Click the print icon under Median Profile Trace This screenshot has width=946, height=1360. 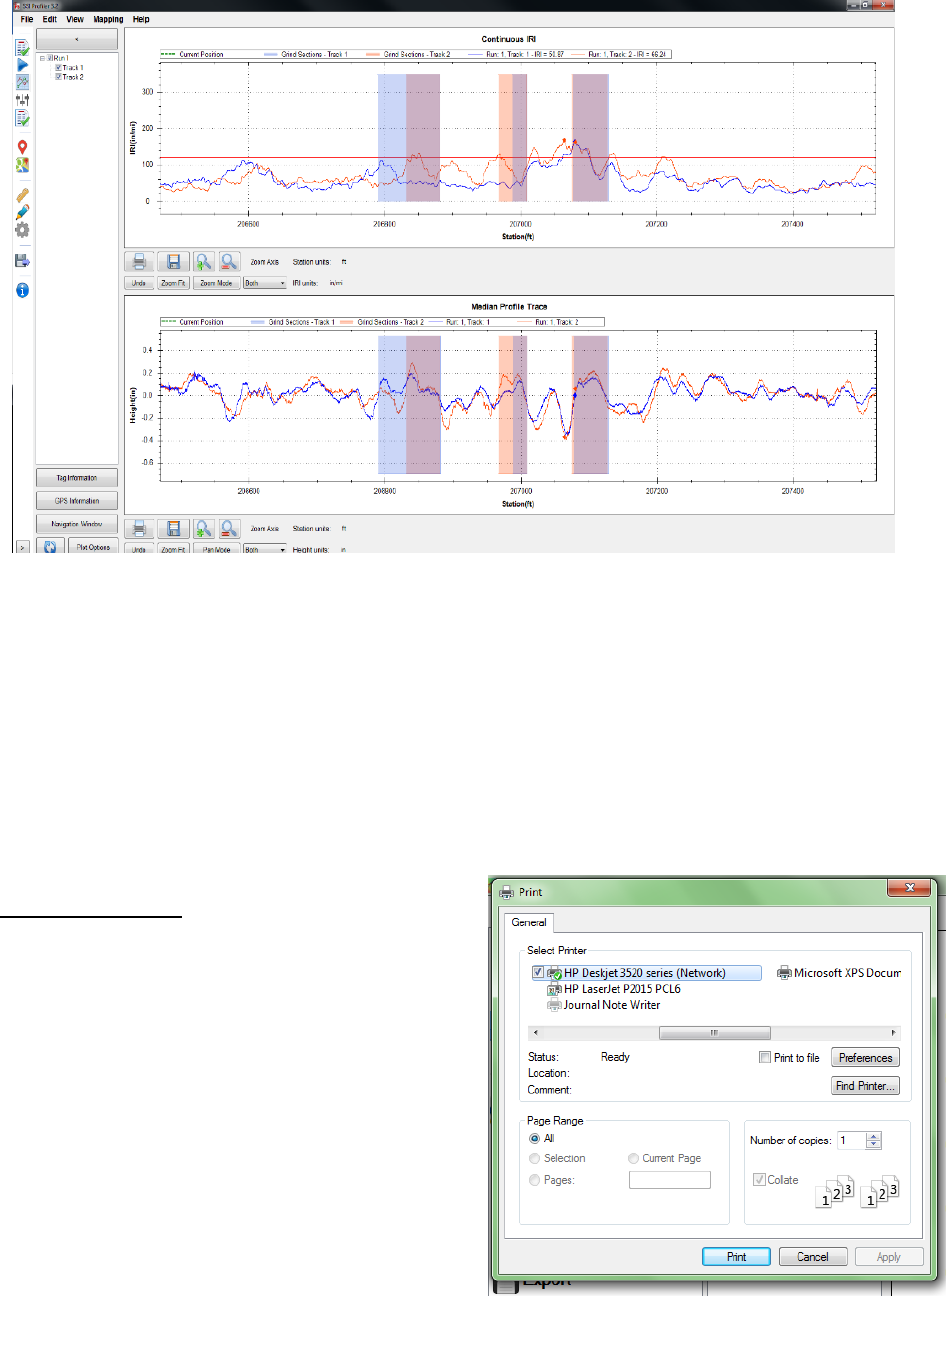(x=139, y=529)
